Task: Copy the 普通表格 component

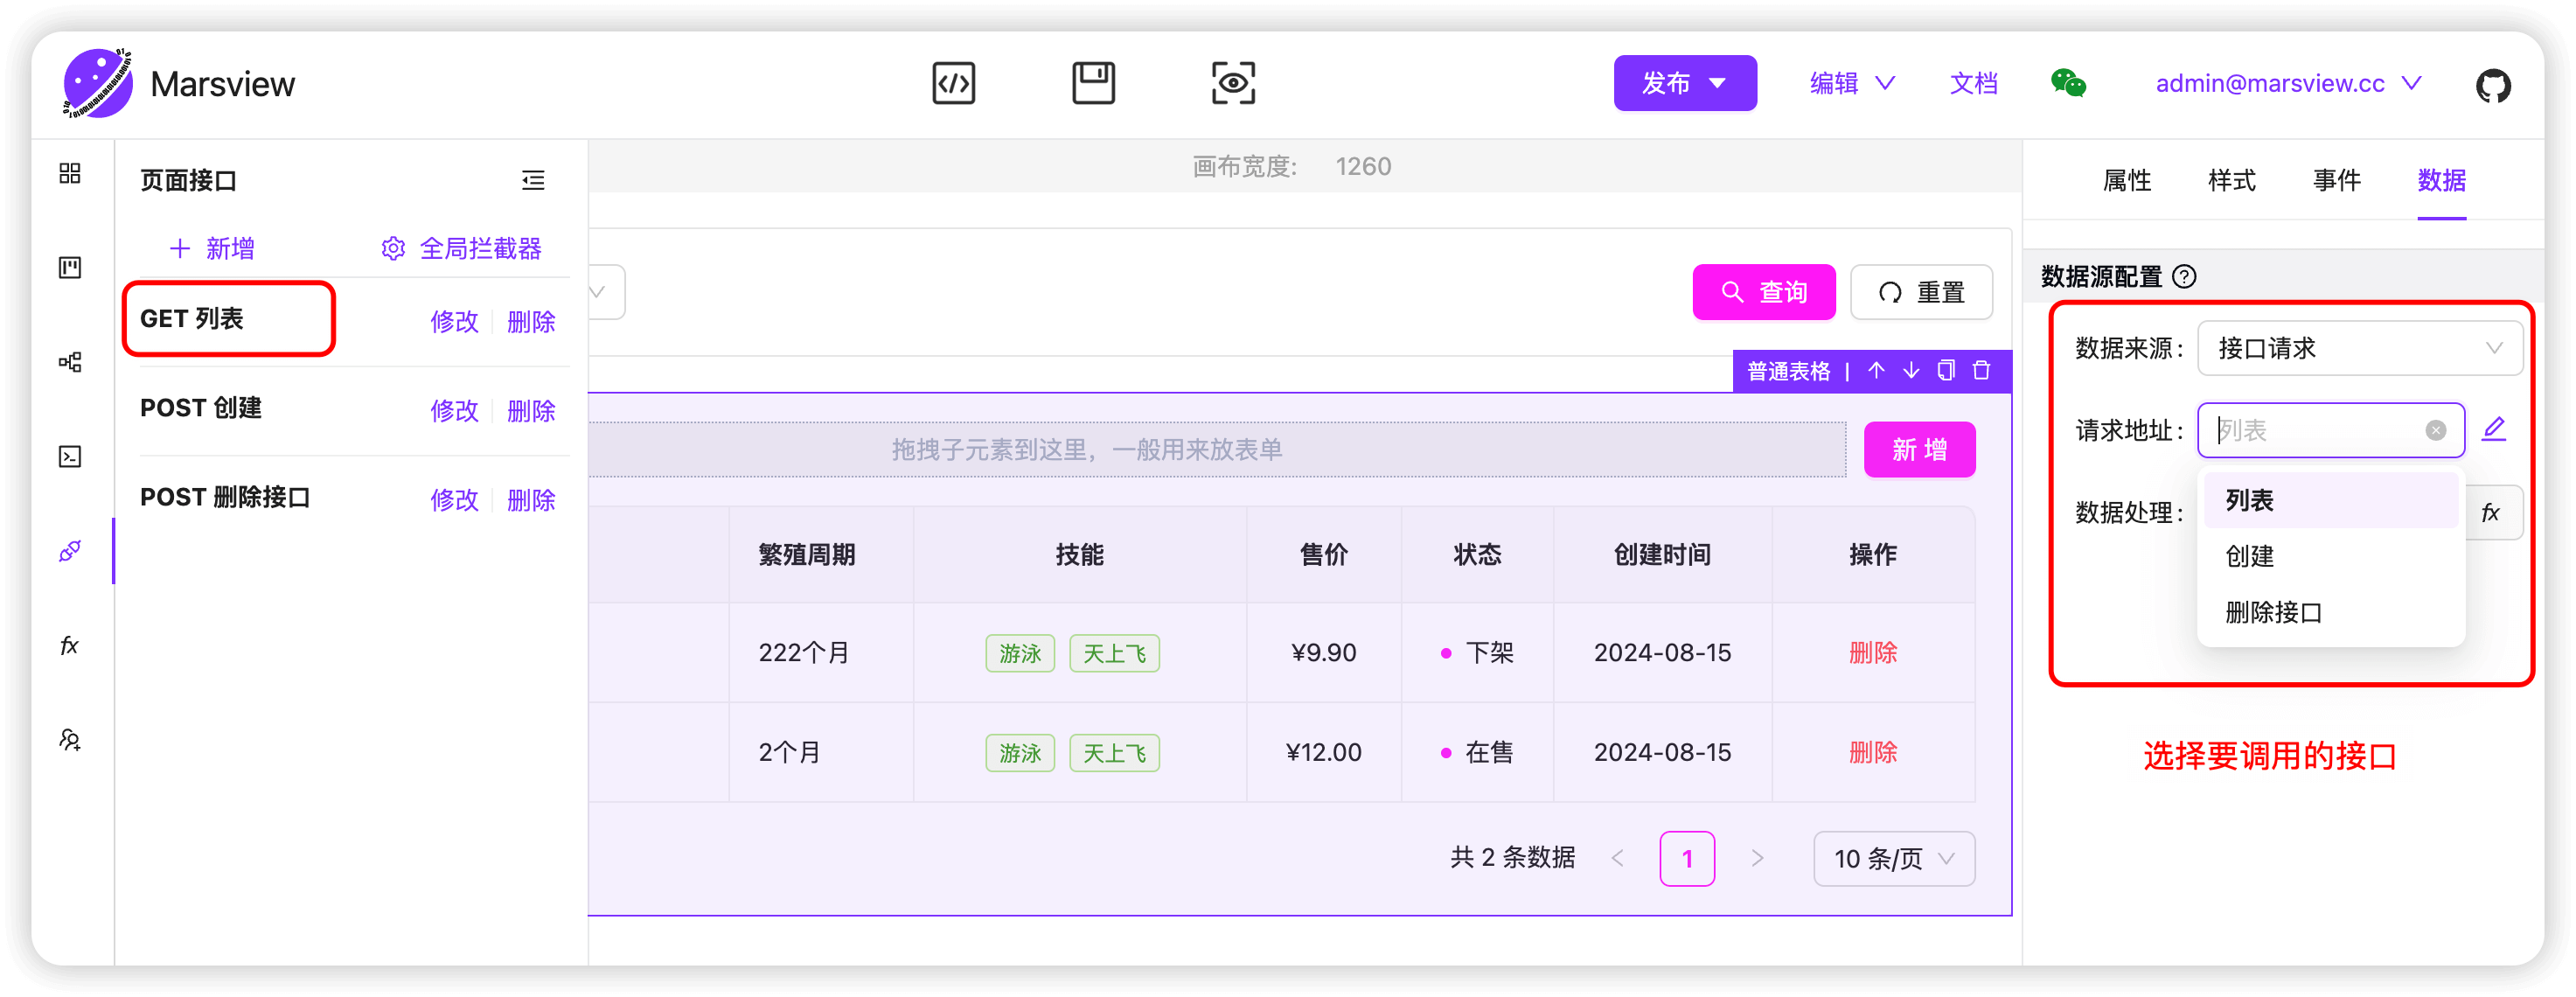Action: click(x=1946, y=370)
